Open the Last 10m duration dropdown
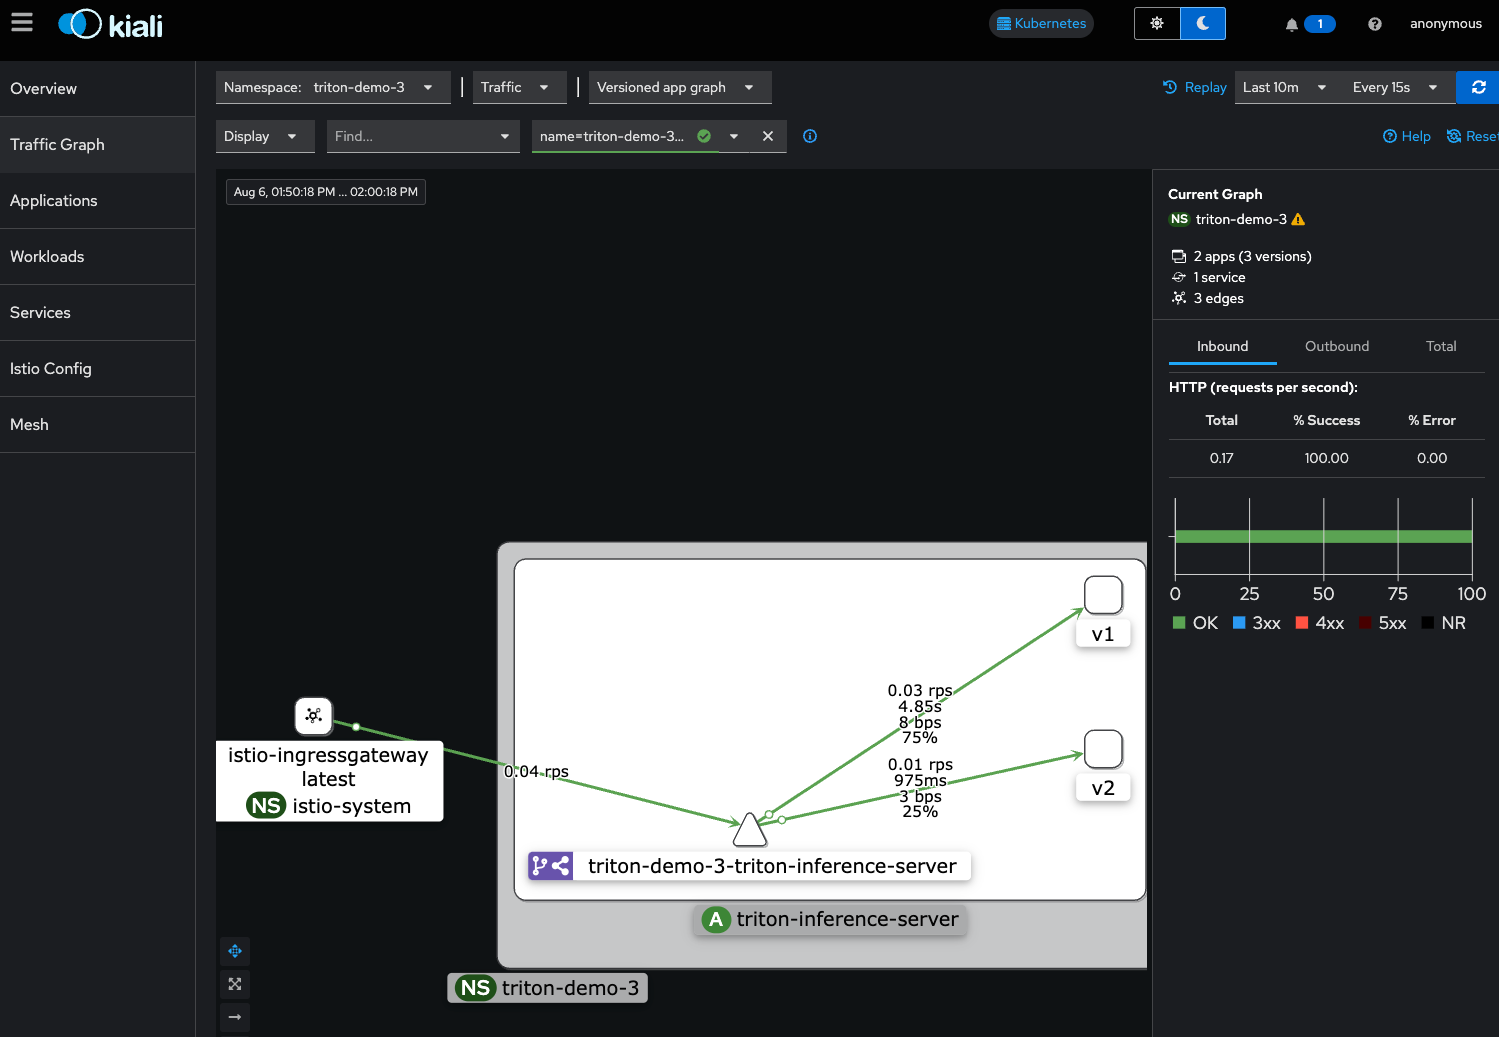 pyautogui.click(x=1285, y=87)
